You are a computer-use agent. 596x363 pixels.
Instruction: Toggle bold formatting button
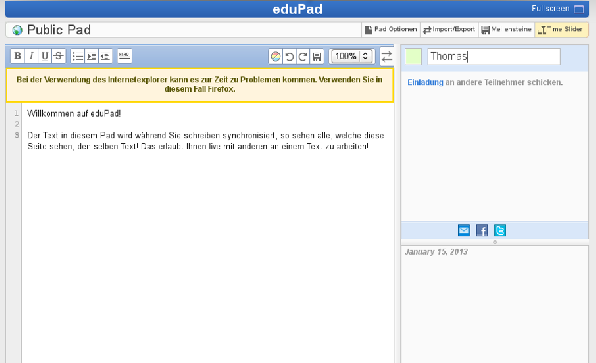tap(17, 56)
